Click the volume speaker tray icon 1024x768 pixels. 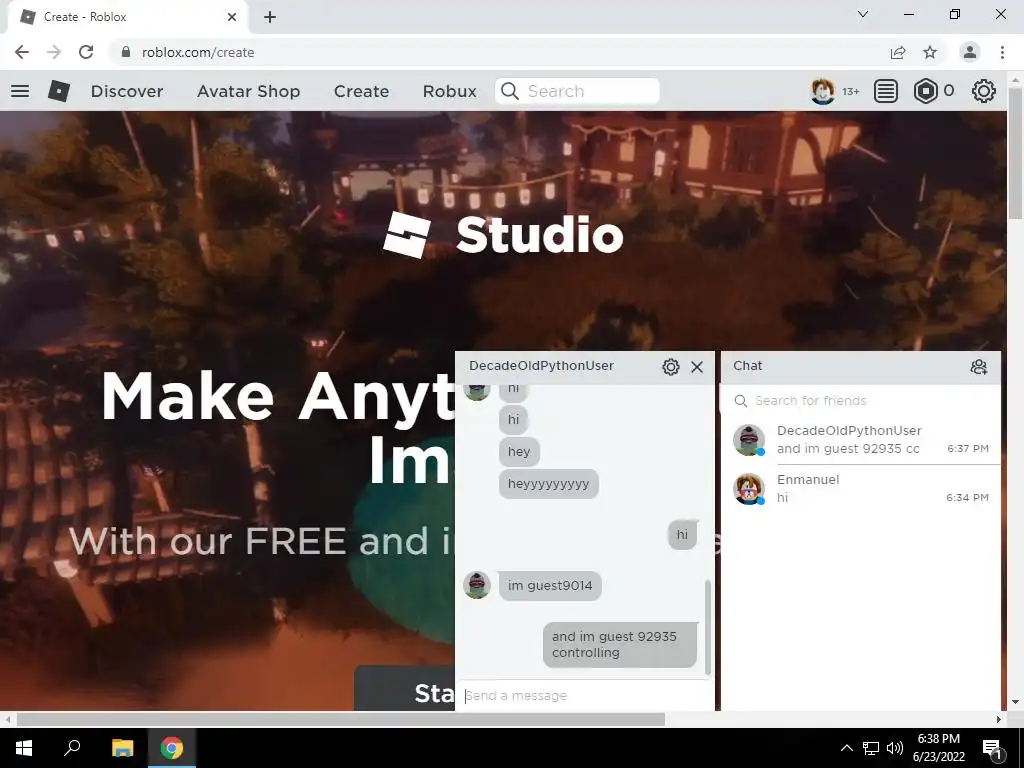click(895, 748)
